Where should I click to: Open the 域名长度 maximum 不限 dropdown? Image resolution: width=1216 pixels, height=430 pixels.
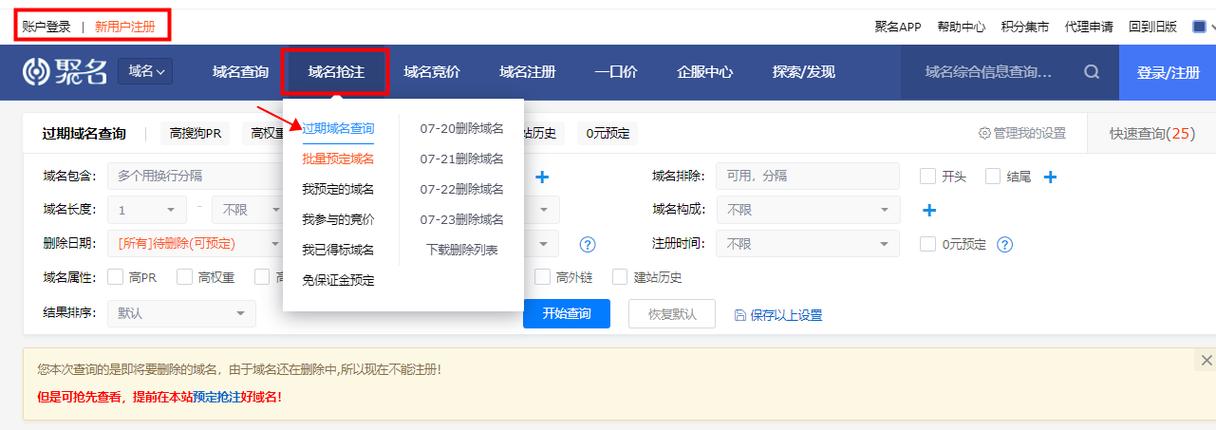pyautogui.click(x=247, y=210)
